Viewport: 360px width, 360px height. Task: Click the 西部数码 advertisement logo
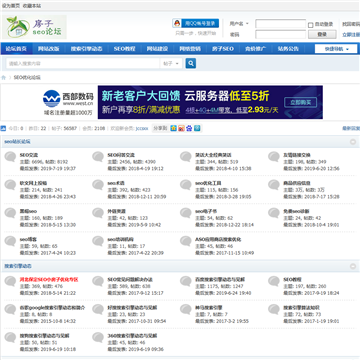[x=68, y=102]
